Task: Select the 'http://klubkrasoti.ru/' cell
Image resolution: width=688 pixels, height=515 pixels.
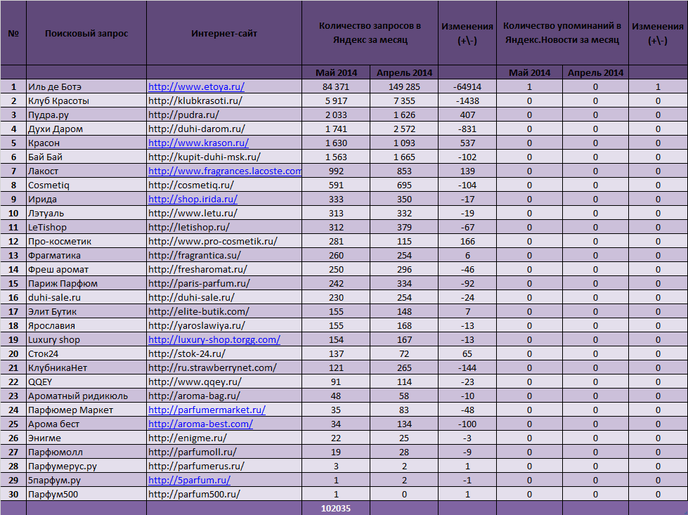Action: [224, 101]
